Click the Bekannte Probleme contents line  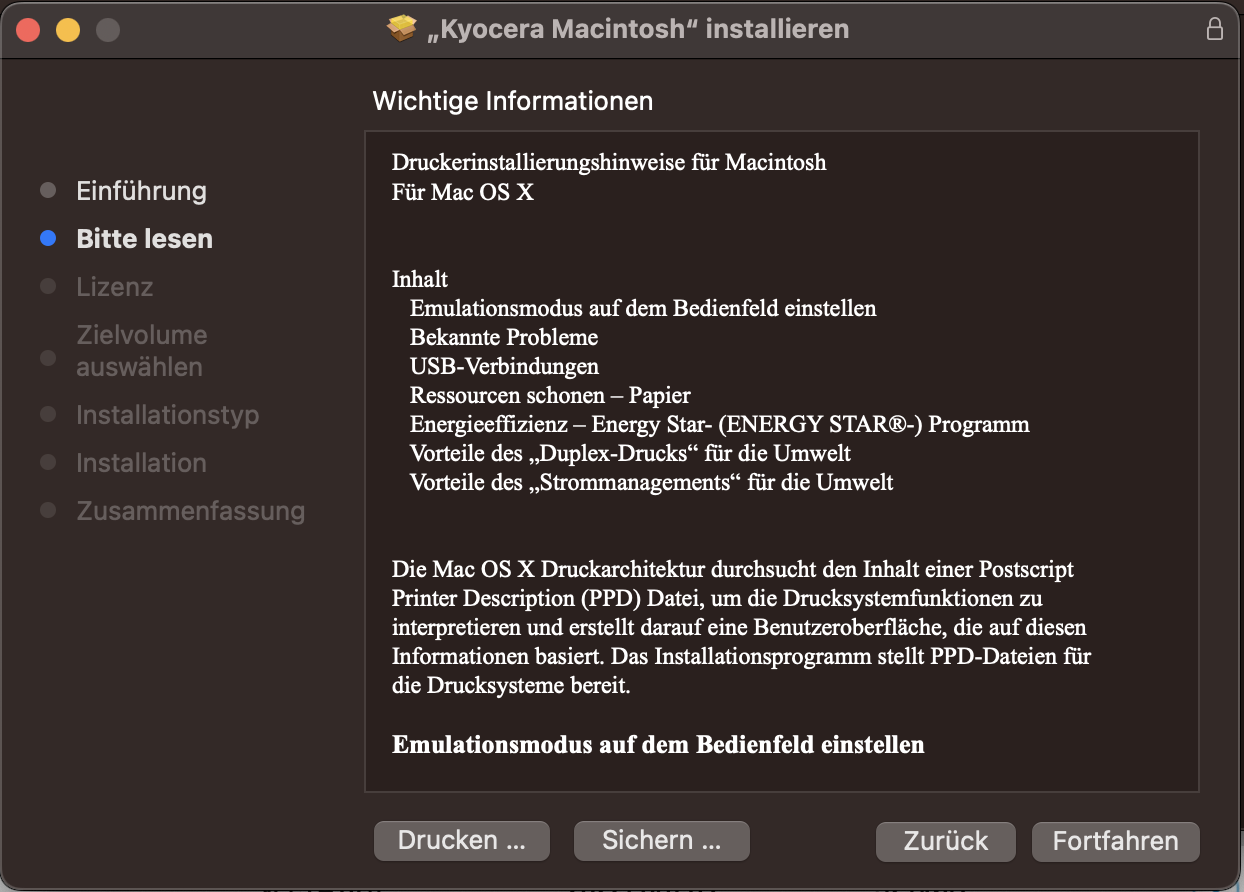click(503, 337)
